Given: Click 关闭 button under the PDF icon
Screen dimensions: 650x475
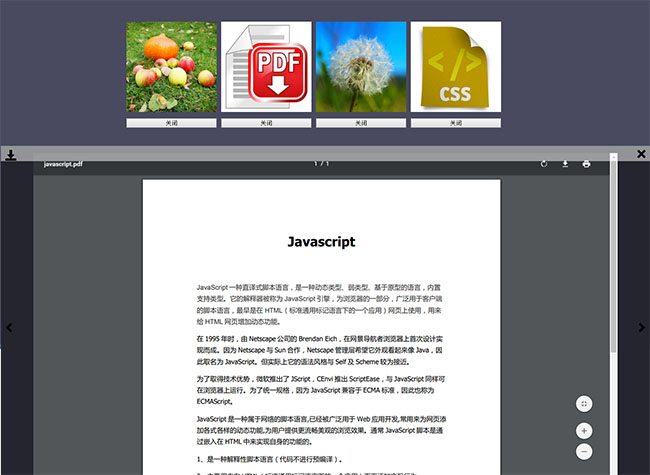Looking at the screenshot, I should (x=265, y=123).
